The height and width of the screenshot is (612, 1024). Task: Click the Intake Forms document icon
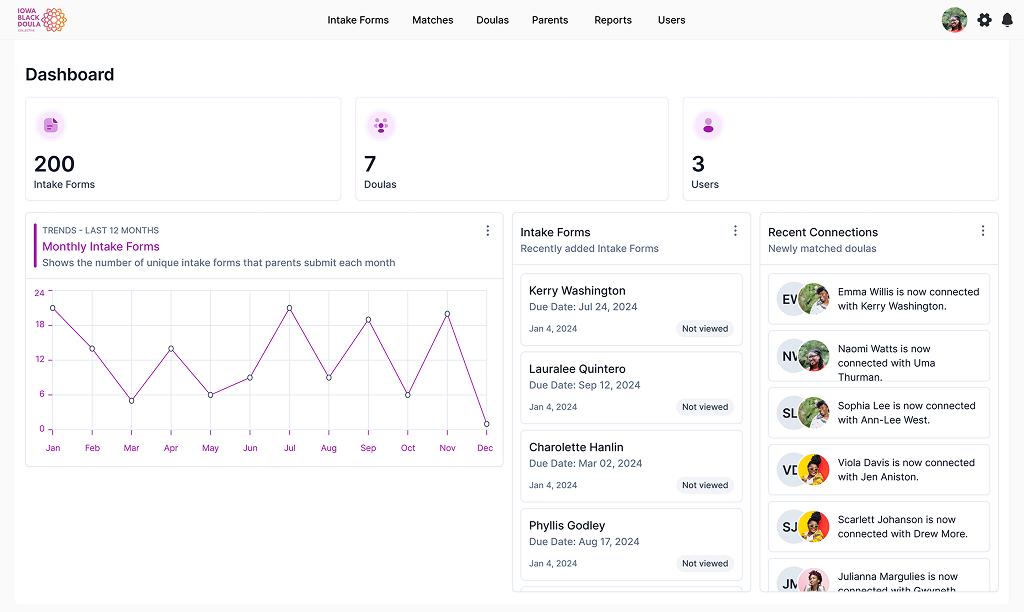tap(50, 125)
